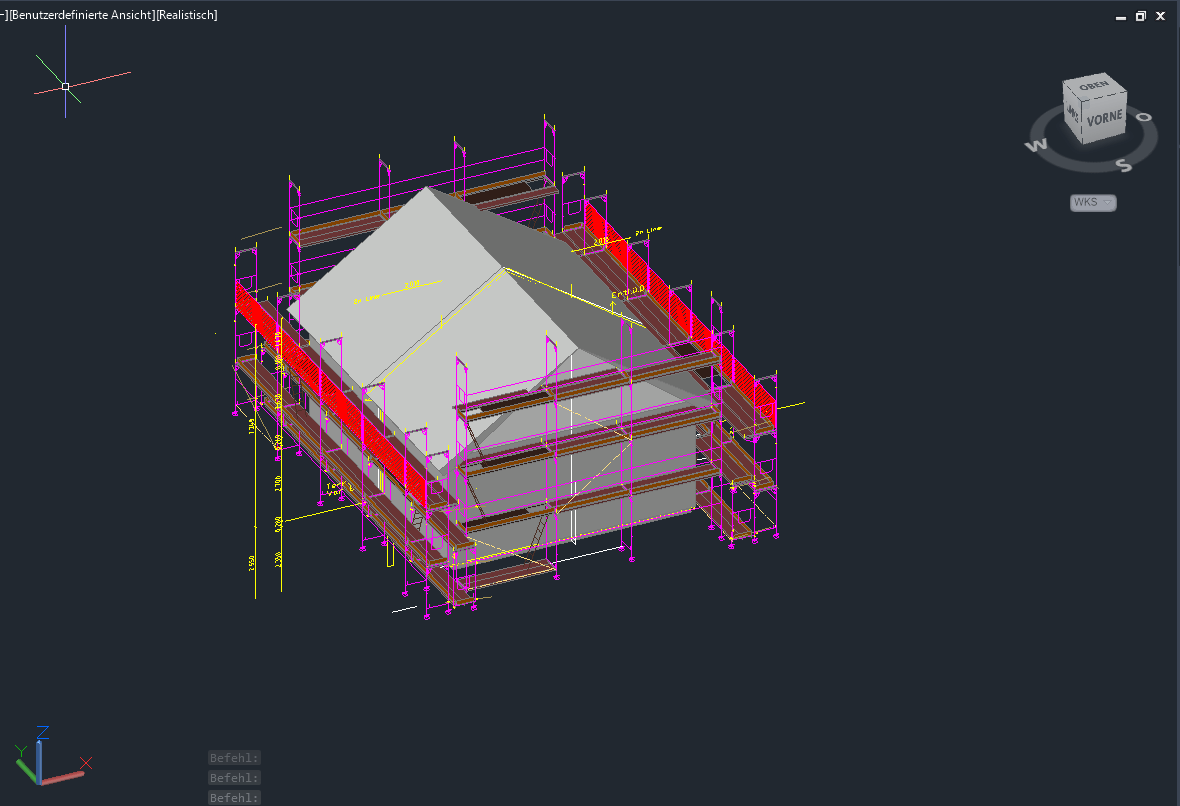Minimize the drawing viewport window

(1120, 16)
